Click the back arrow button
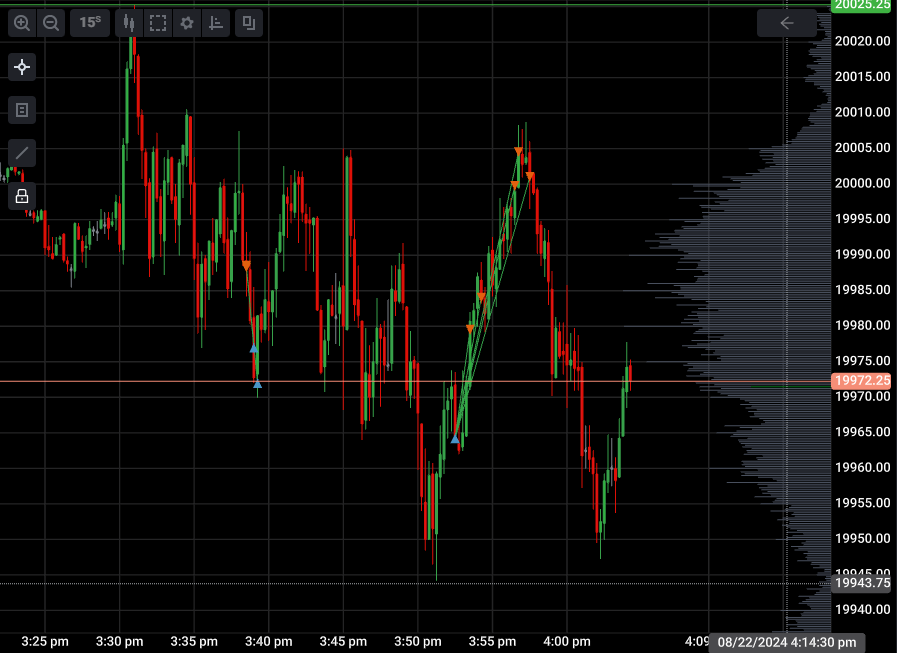The image size is (897, 653). pyautogui.click(x=787, y=23)
